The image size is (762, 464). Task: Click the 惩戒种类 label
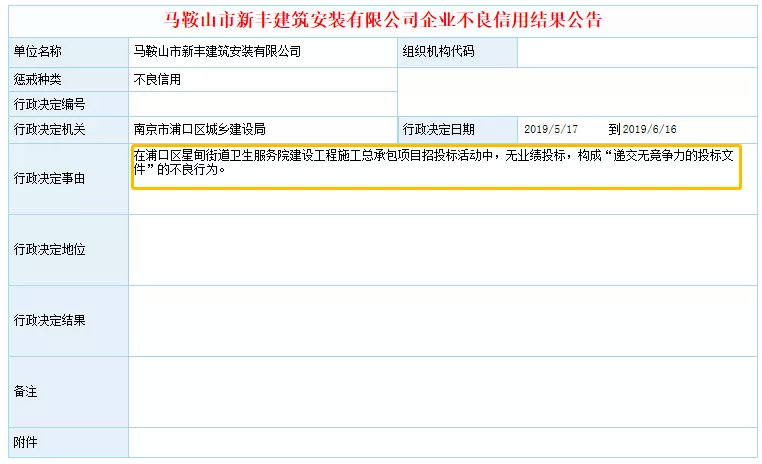(x=37, y=80)
